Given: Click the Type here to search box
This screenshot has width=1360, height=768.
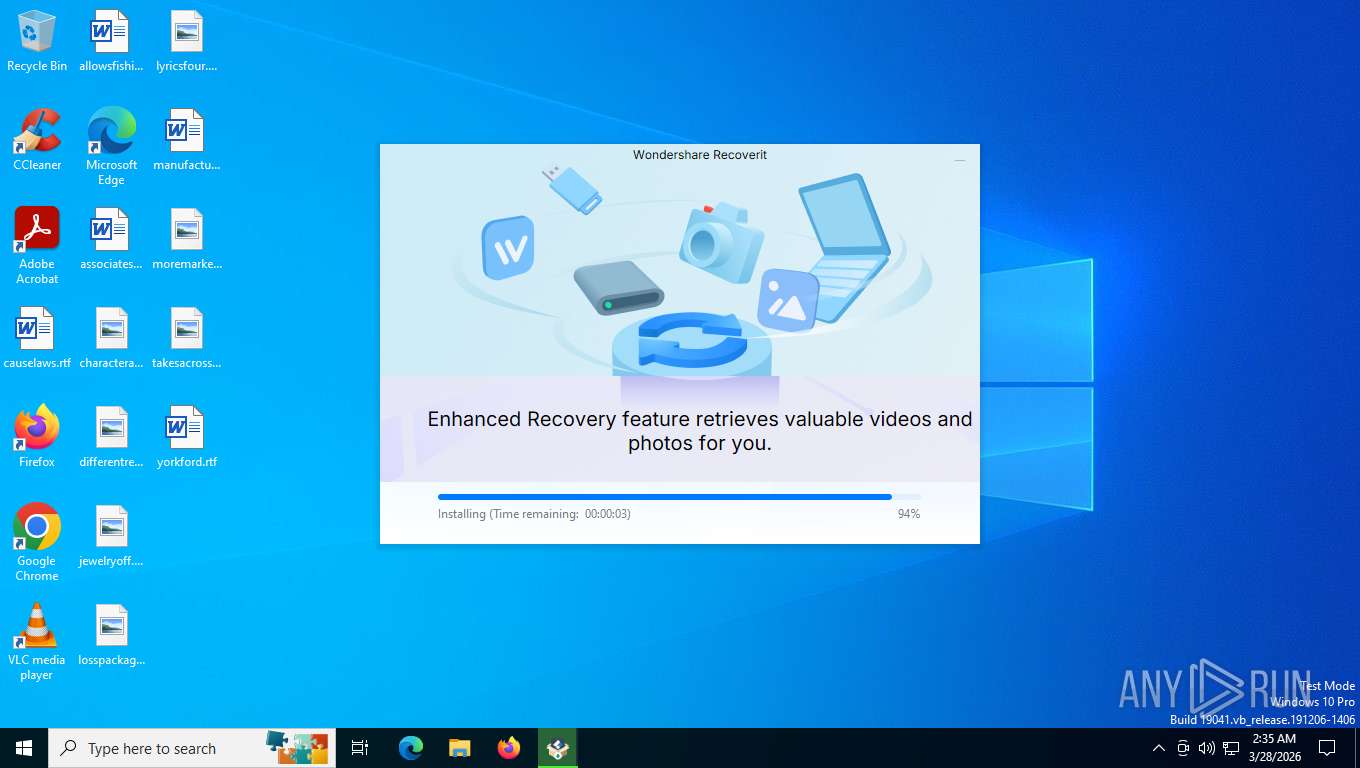Looking at the screenshot, I should (x=192, y=748).
